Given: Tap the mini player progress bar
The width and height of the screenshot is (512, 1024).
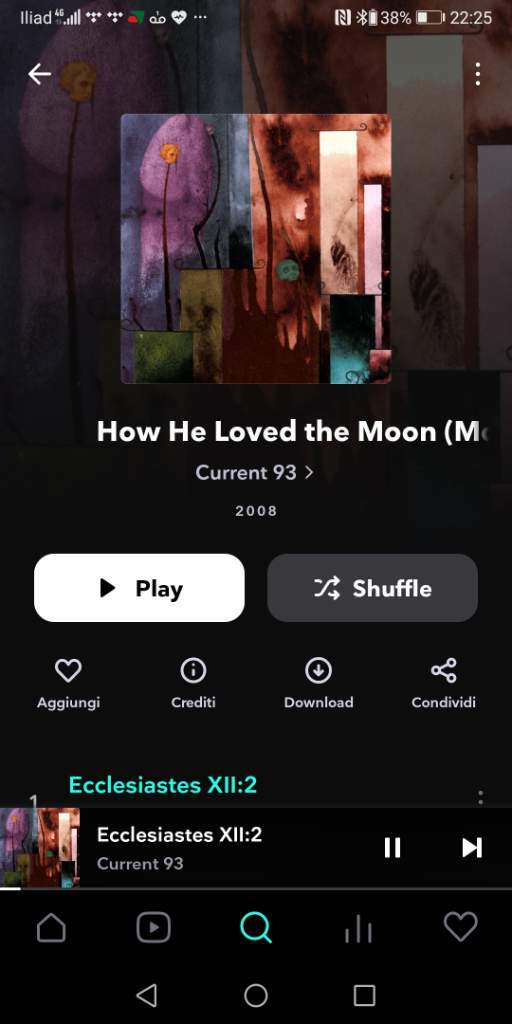Looking at the screenshot, I should pyautogui.click(x=256, y=888).
